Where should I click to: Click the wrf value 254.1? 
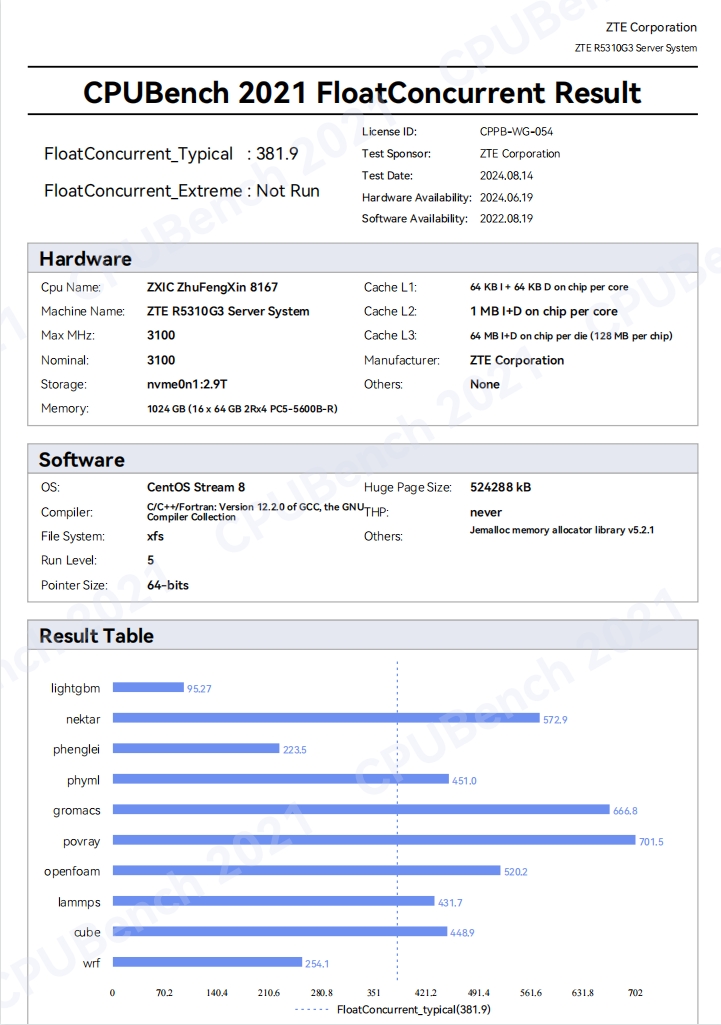(317, 964)
